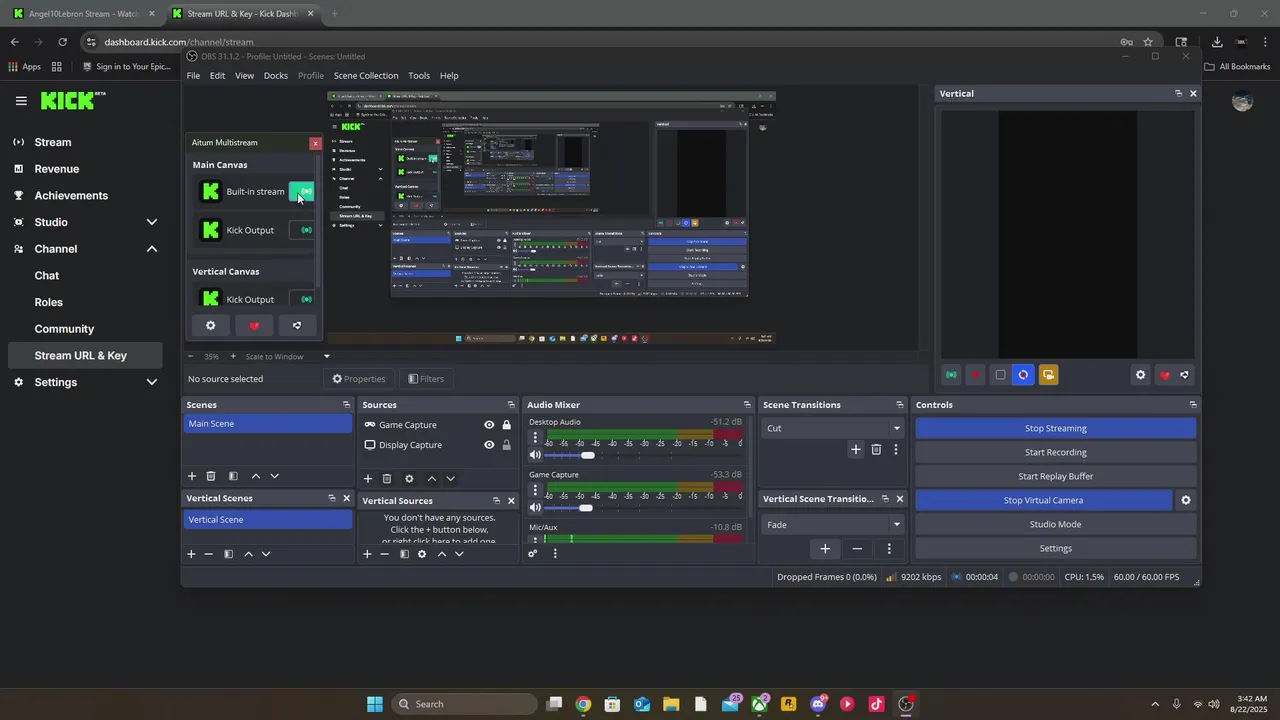Open the OBS Tools menu
The height and width of the screenshot is (720, 1280).
(419, 76)
